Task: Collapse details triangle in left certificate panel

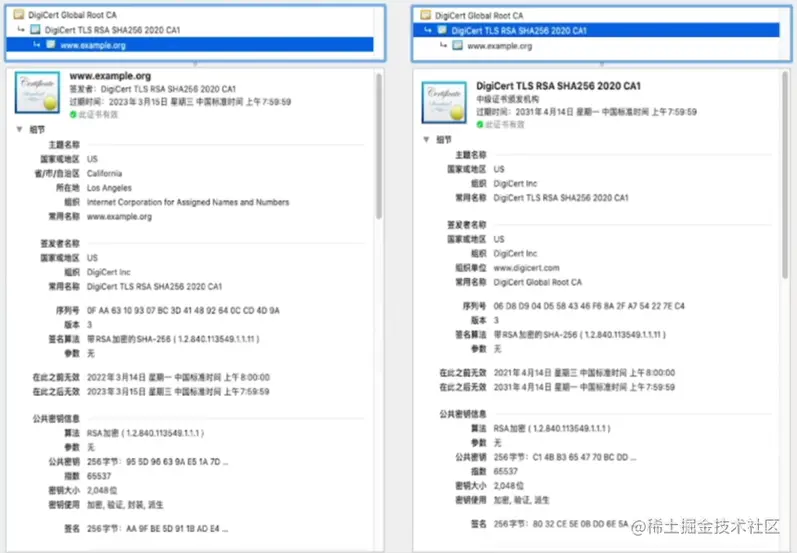Action: [x=19, y=130]
